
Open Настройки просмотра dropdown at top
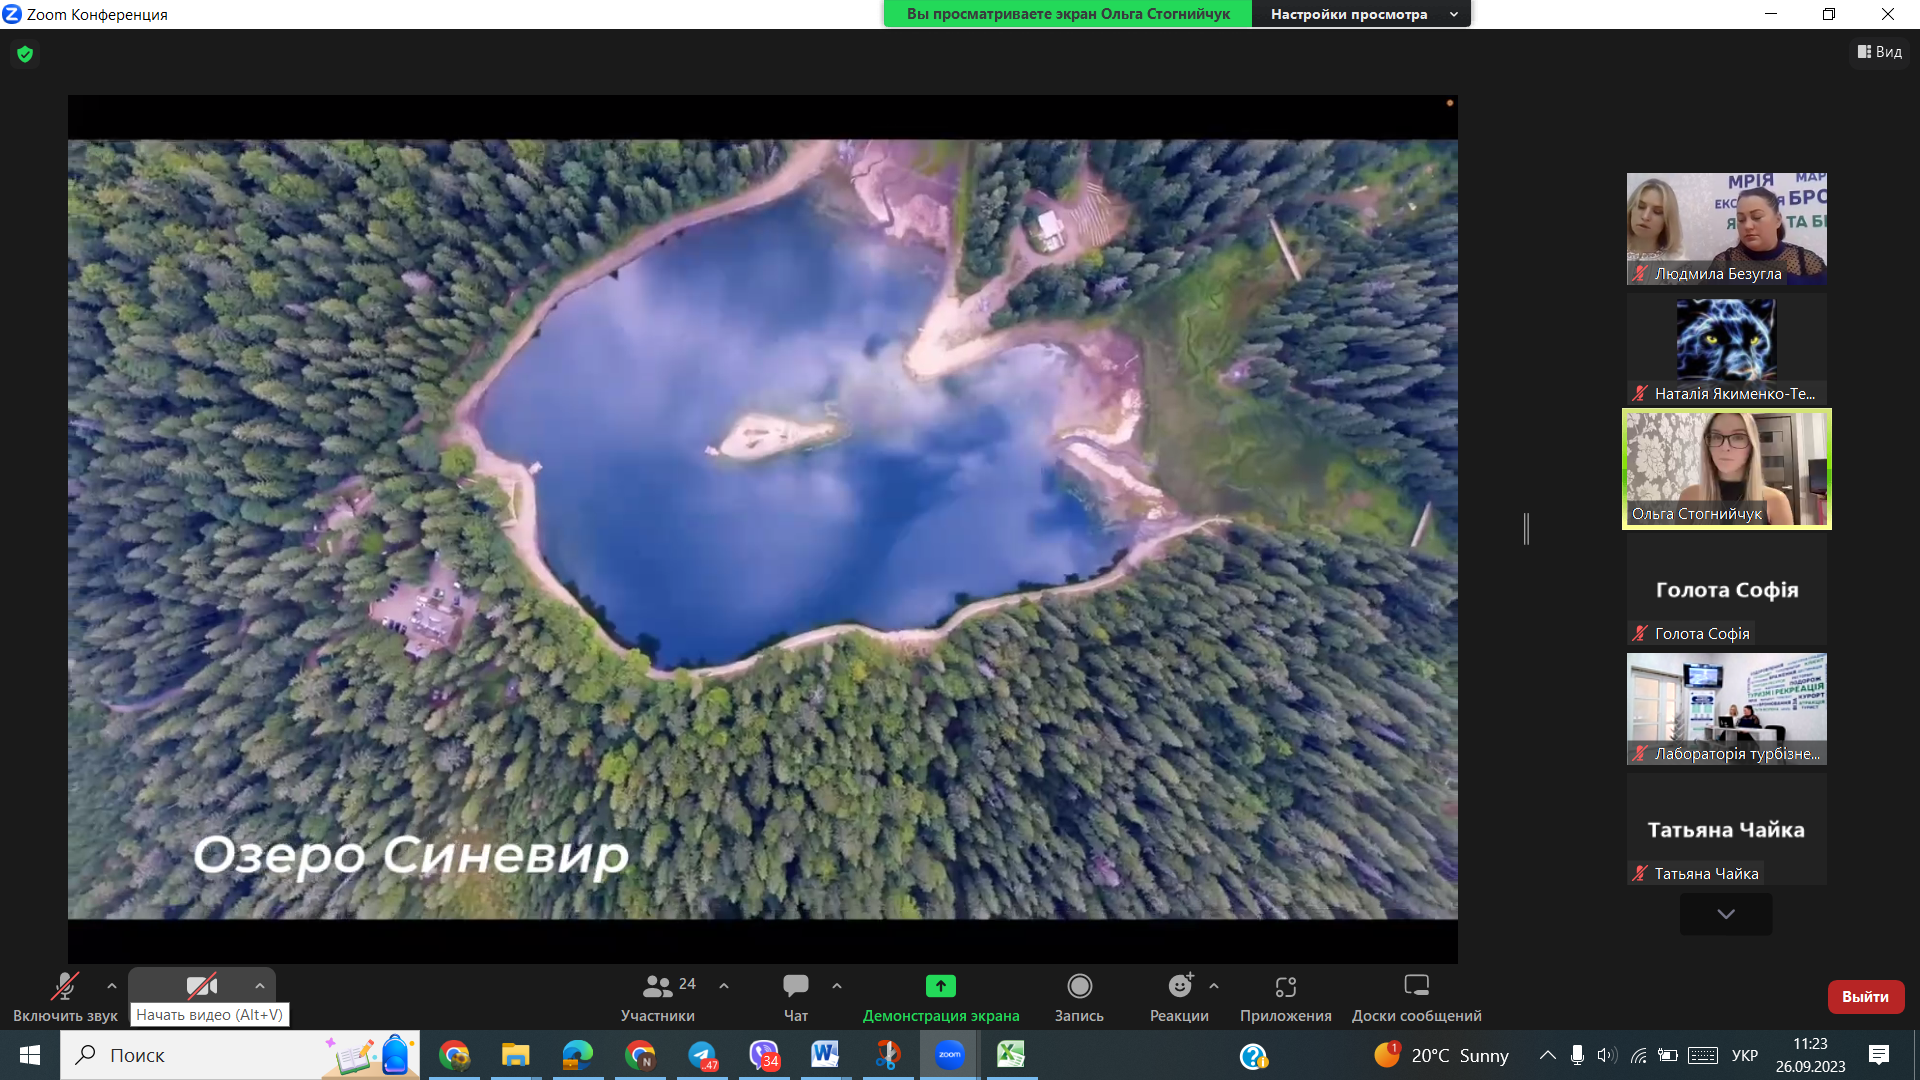1360,14
